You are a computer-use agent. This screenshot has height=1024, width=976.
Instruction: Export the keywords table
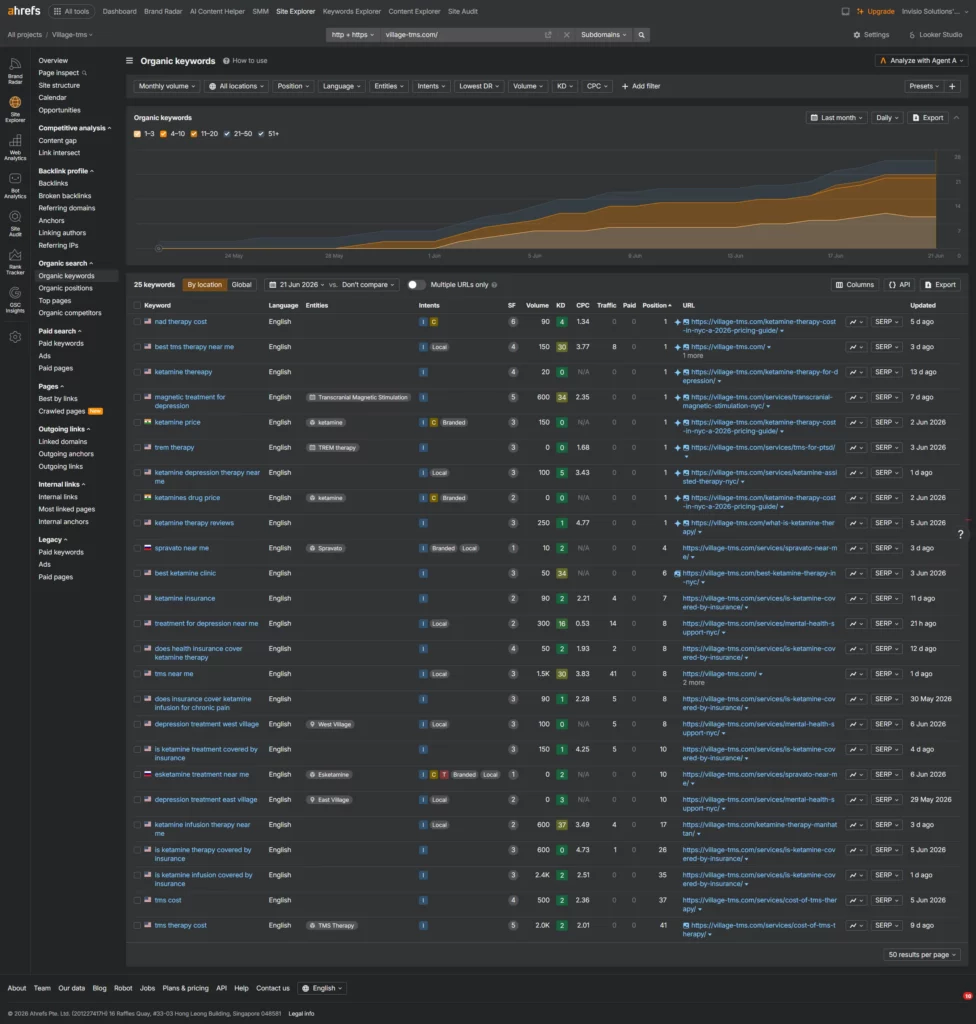tap(941, 285)
